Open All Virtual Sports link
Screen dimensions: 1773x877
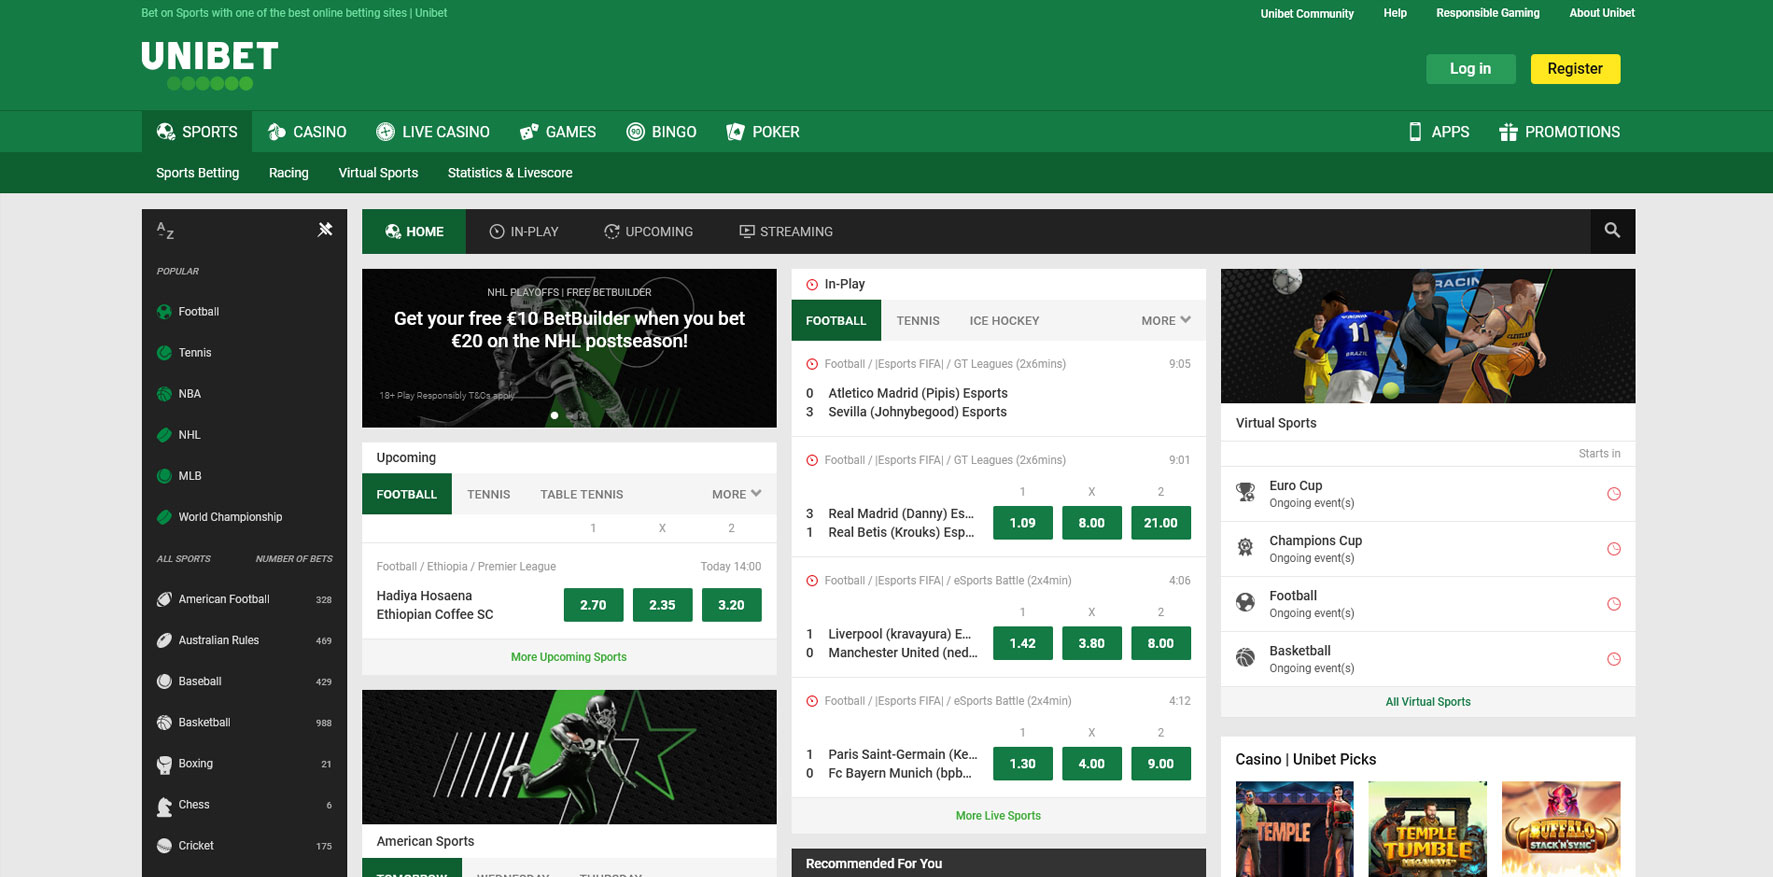(x=1428, y=702)
